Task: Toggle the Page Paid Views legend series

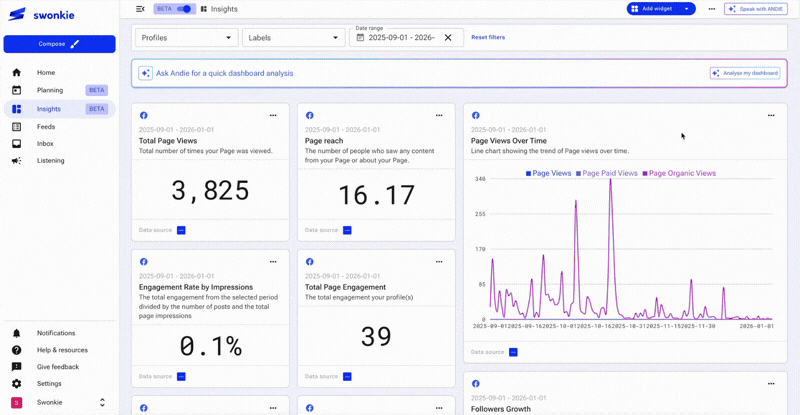Action: pos(609,173)
